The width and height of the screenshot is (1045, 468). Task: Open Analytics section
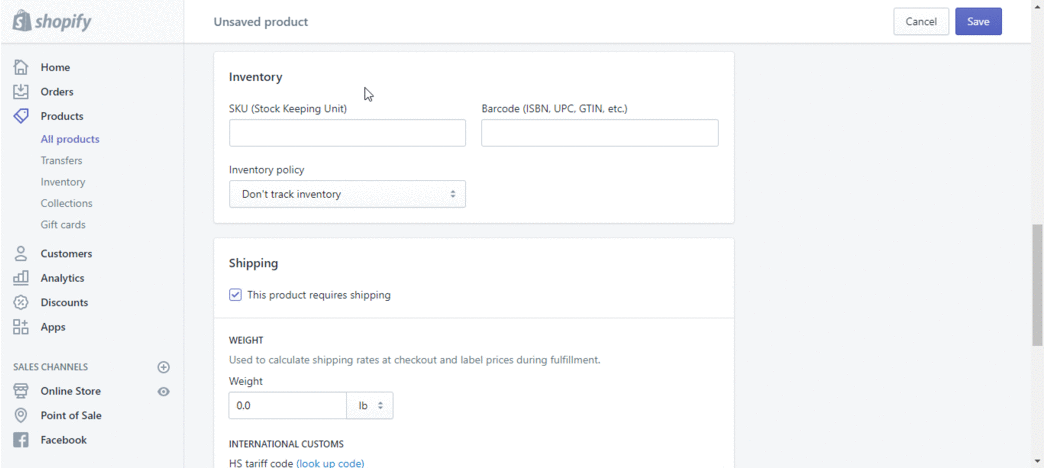click(x=62, y=278)
